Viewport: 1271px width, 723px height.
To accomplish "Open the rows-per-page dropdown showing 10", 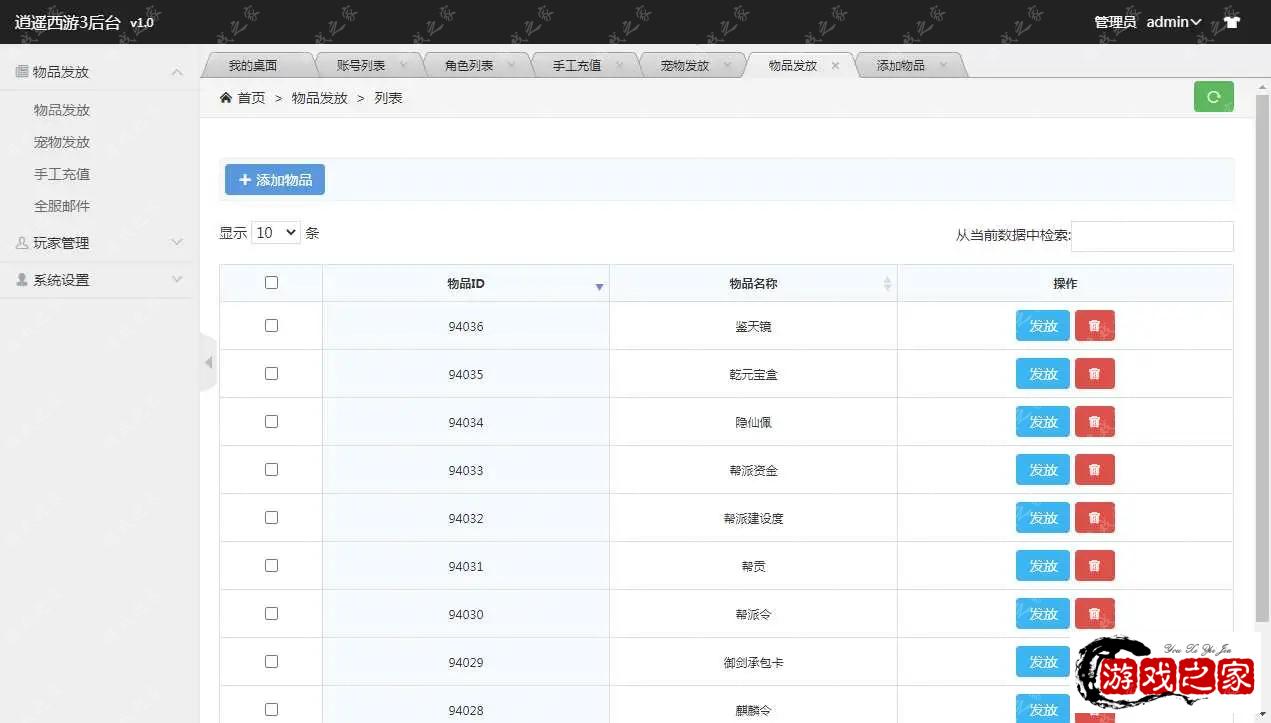I will [x=275, y=233].
